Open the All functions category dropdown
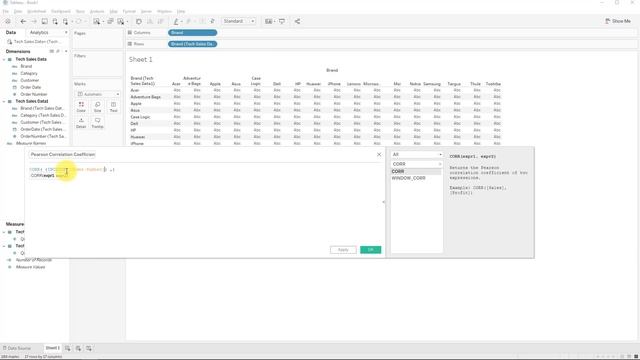 (417, 154)
